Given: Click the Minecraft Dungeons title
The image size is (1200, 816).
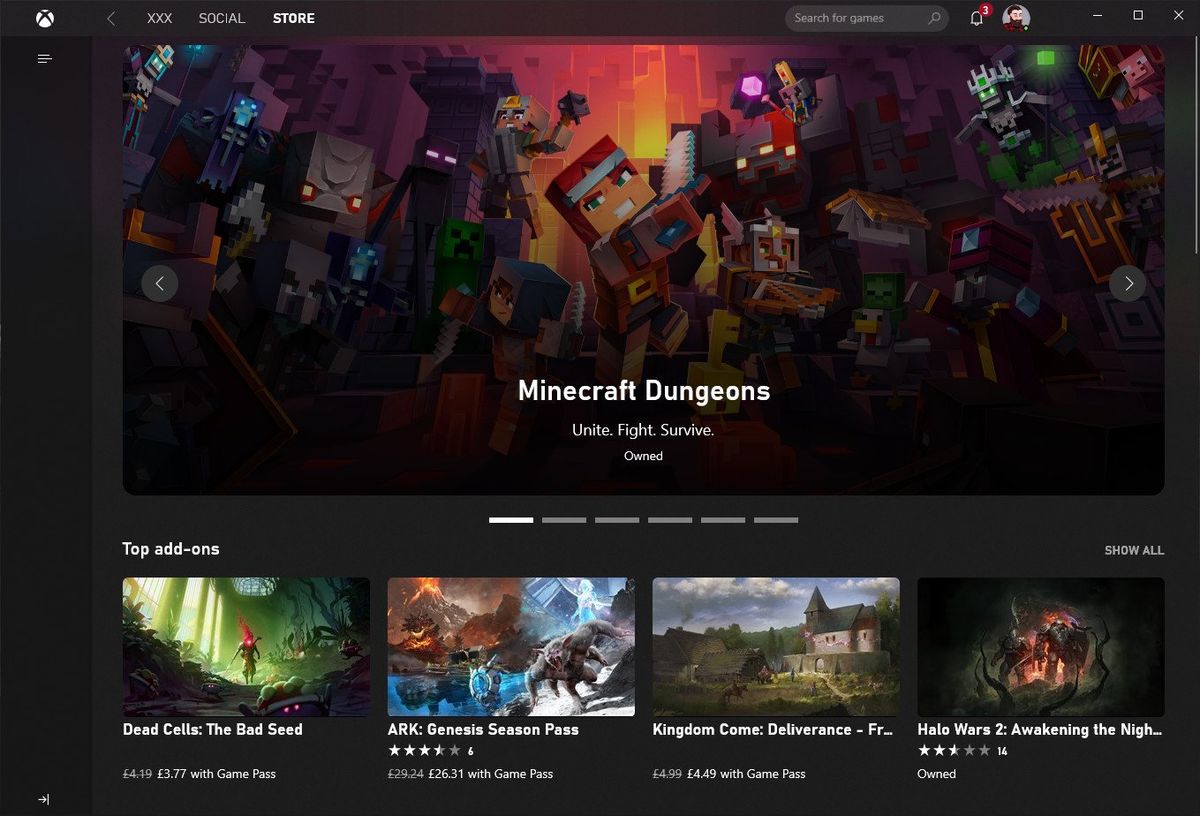Looking at the screenshot, I should click(x=643, y=391).
